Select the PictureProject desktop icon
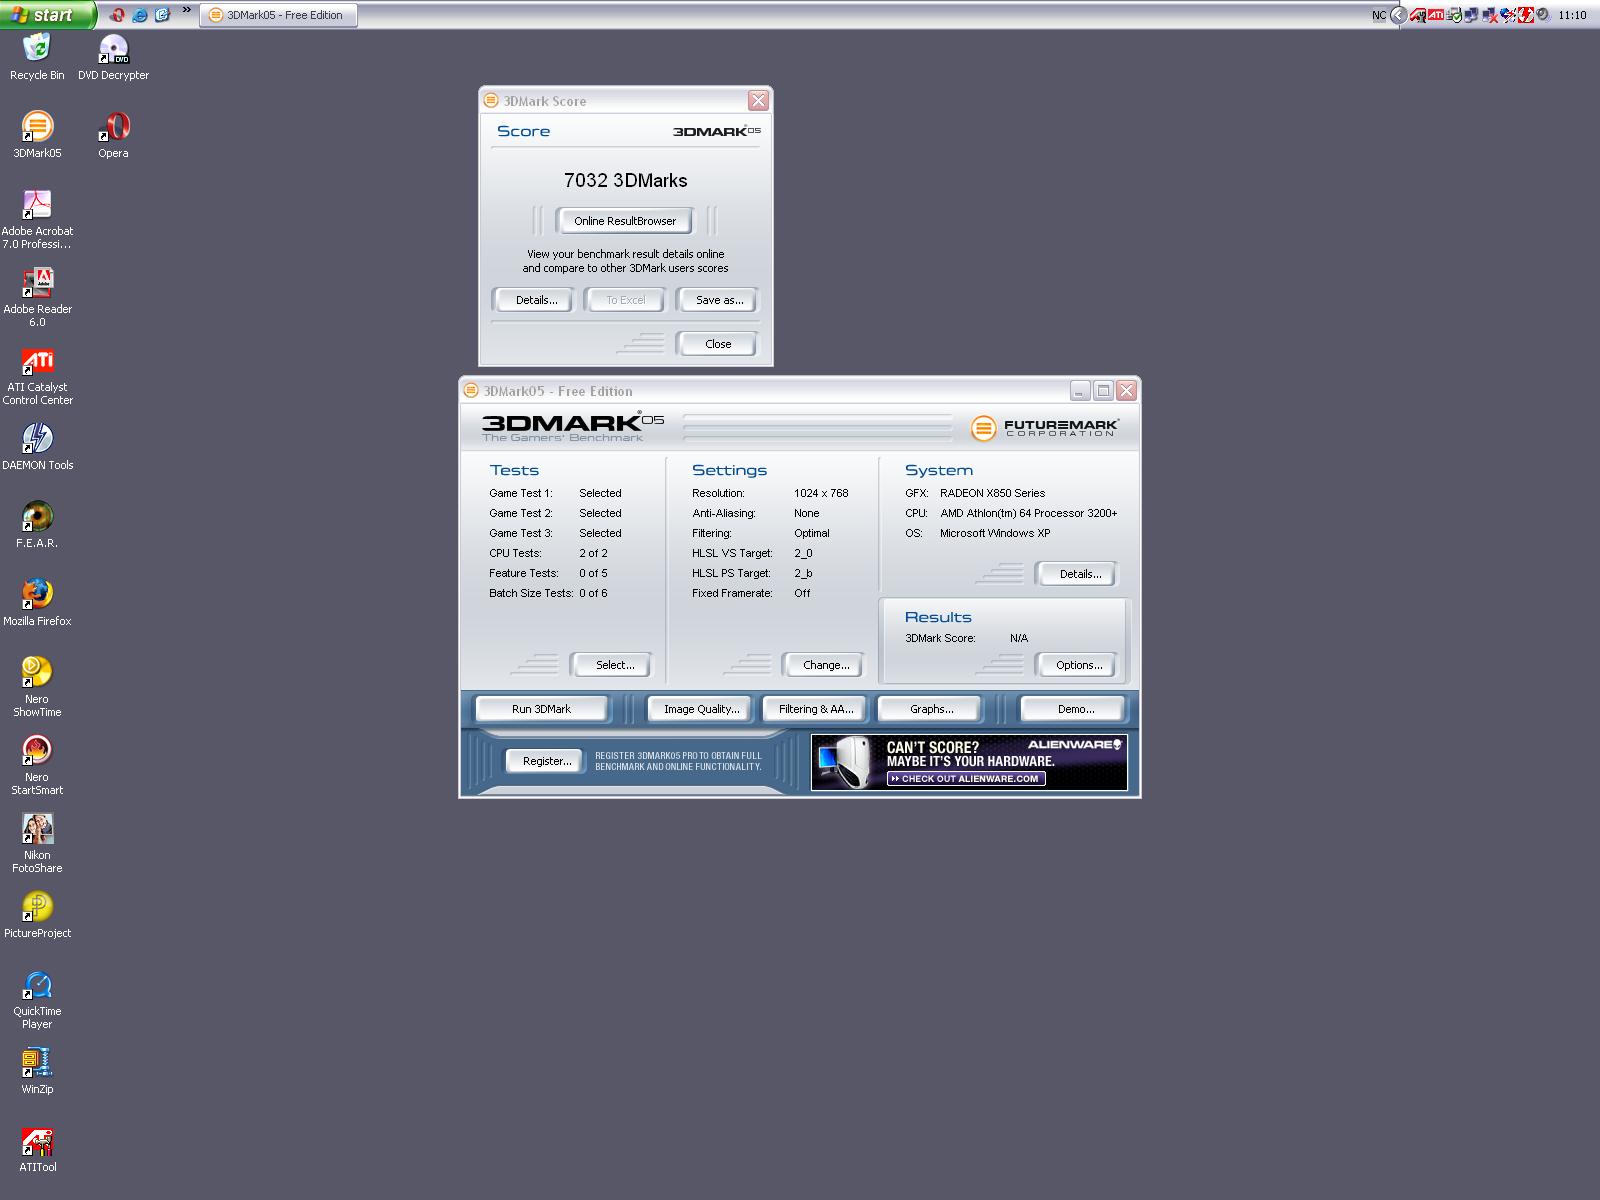Viewport: 1600px width, 1200px height. (x=37, y=915)
